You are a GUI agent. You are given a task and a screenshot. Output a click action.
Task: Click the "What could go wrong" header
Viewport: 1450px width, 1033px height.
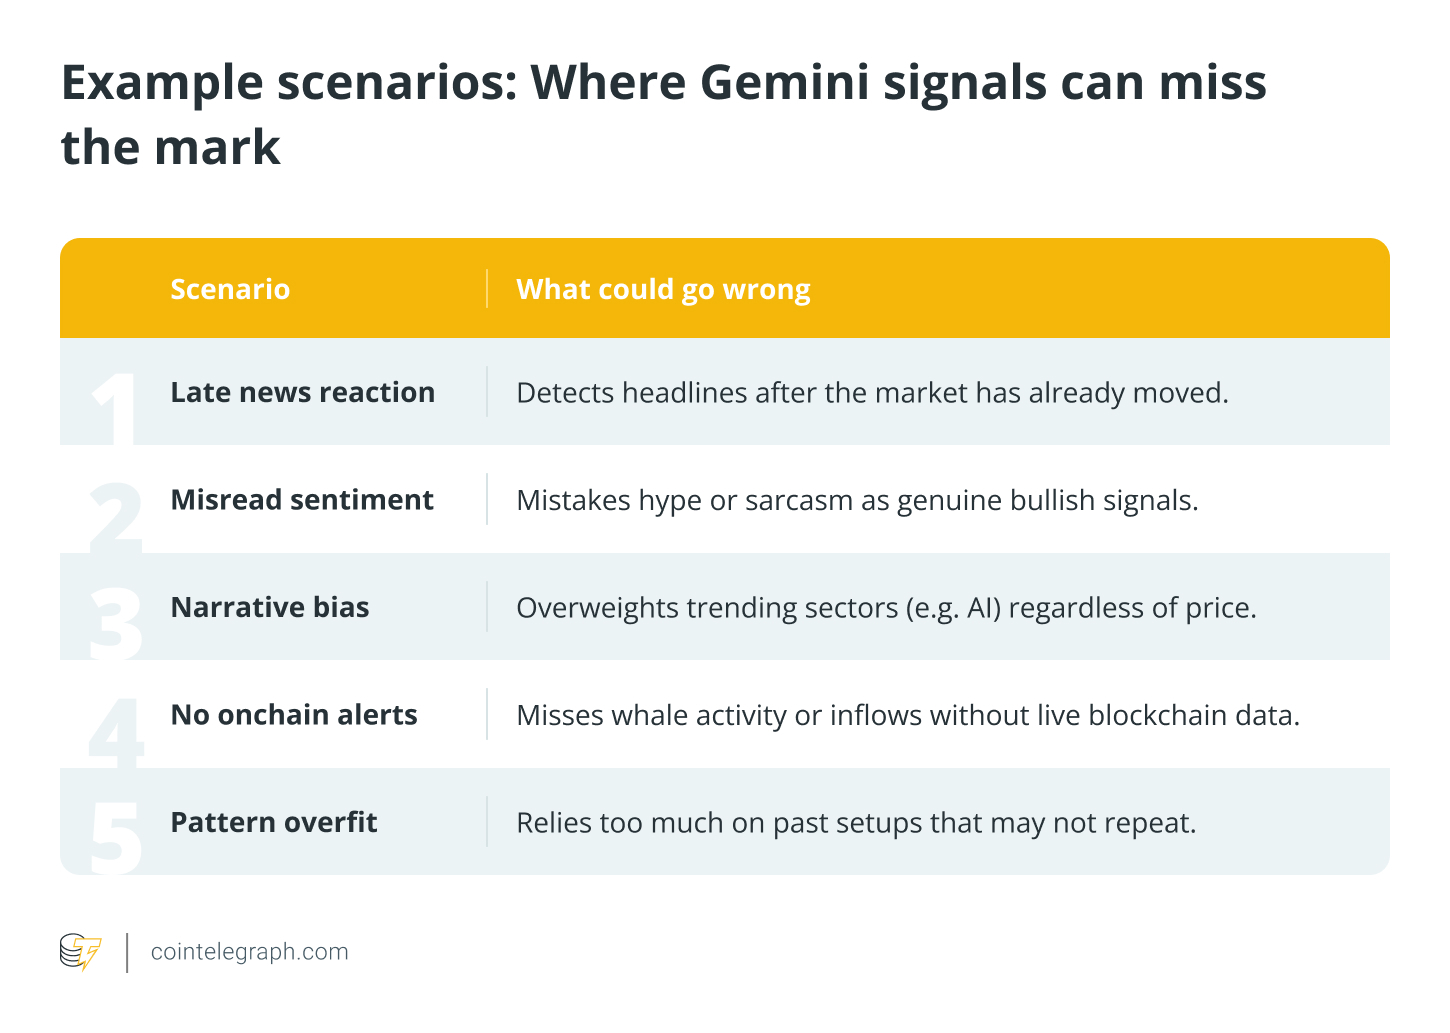[x=663, y=289]
